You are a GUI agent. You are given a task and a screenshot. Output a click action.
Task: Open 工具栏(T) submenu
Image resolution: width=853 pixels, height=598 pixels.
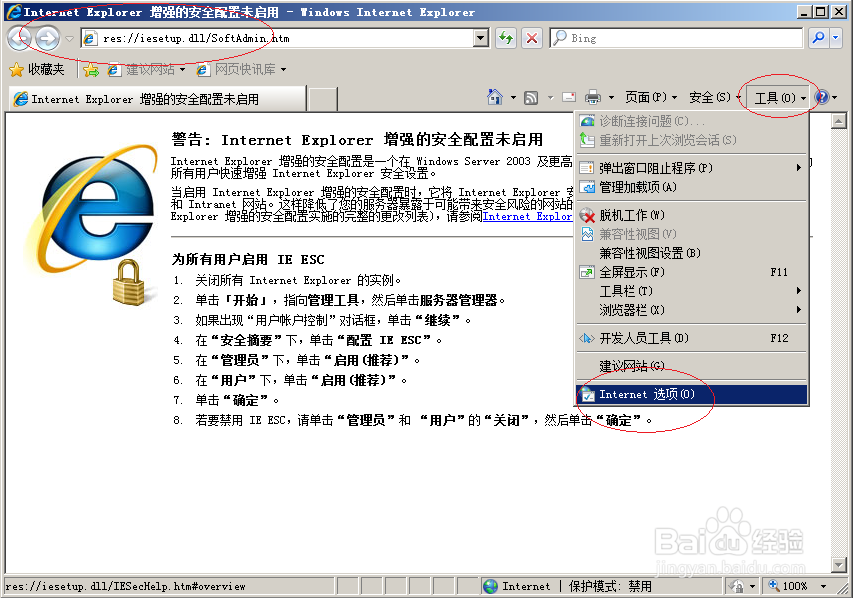click(691, 291)
